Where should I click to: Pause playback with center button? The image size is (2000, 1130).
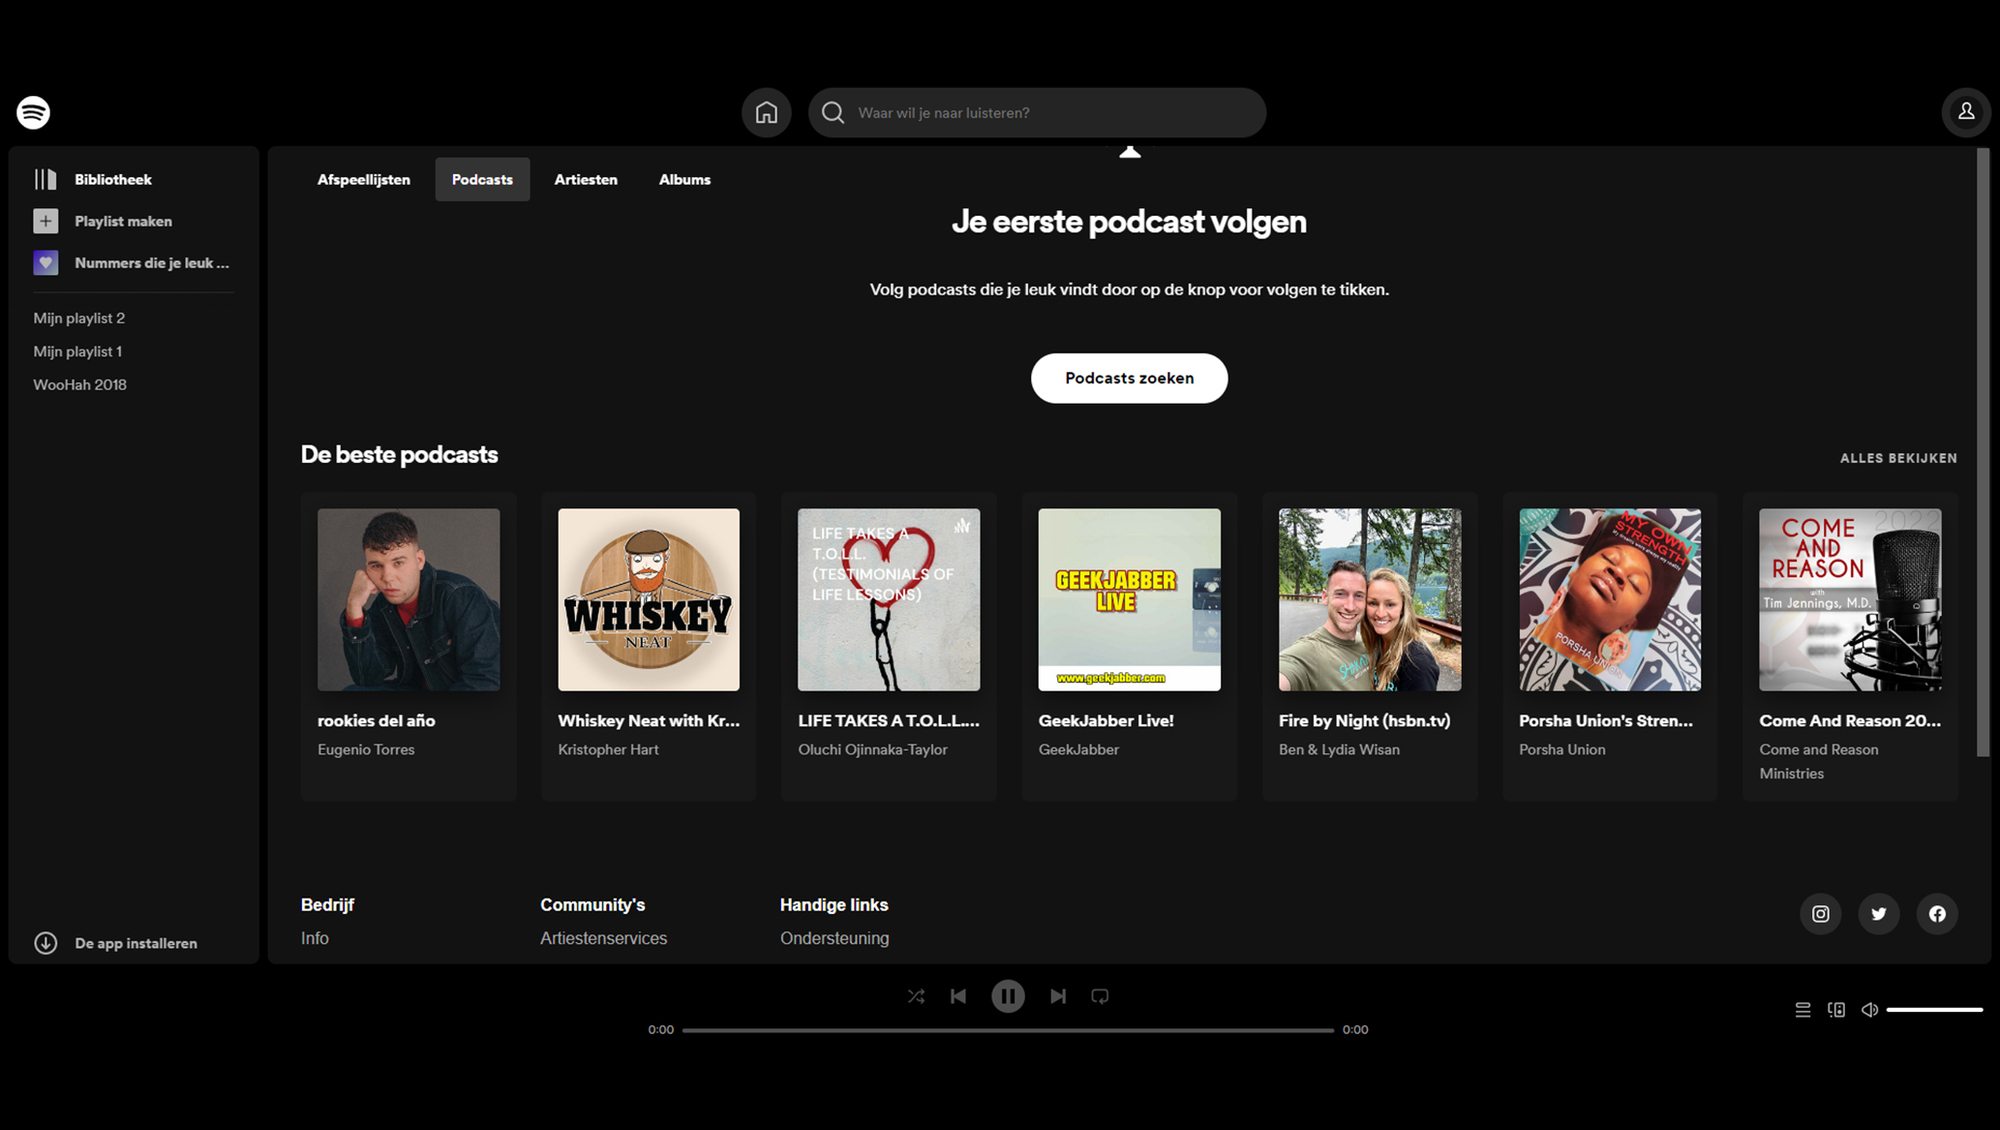[1008, 996]
